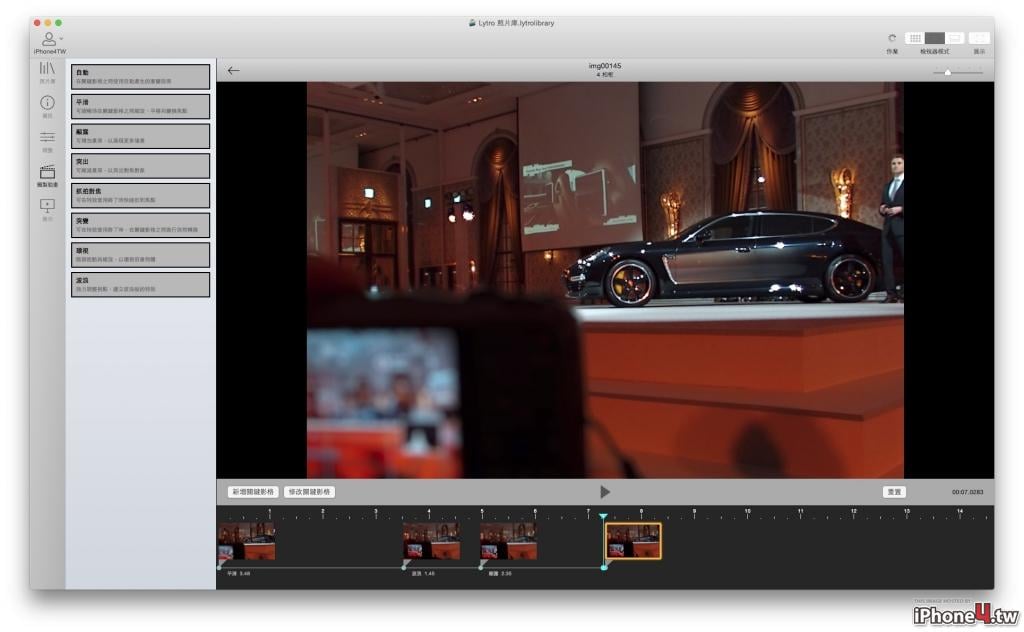Screen dimensions: 1024x632
Task: Click the 新增關鍵影格 (add keyframe) button
Action: [x=253, y=492]
